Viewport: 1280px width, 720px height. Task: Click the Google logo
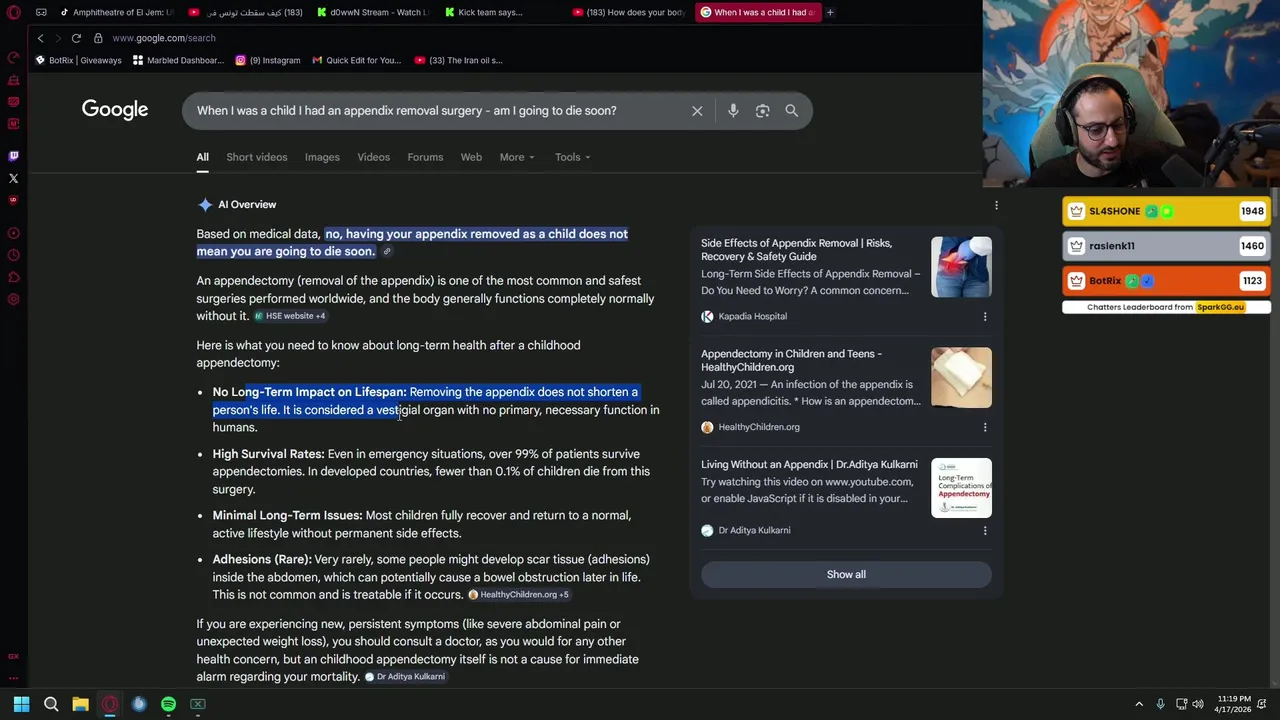(115, 110)
